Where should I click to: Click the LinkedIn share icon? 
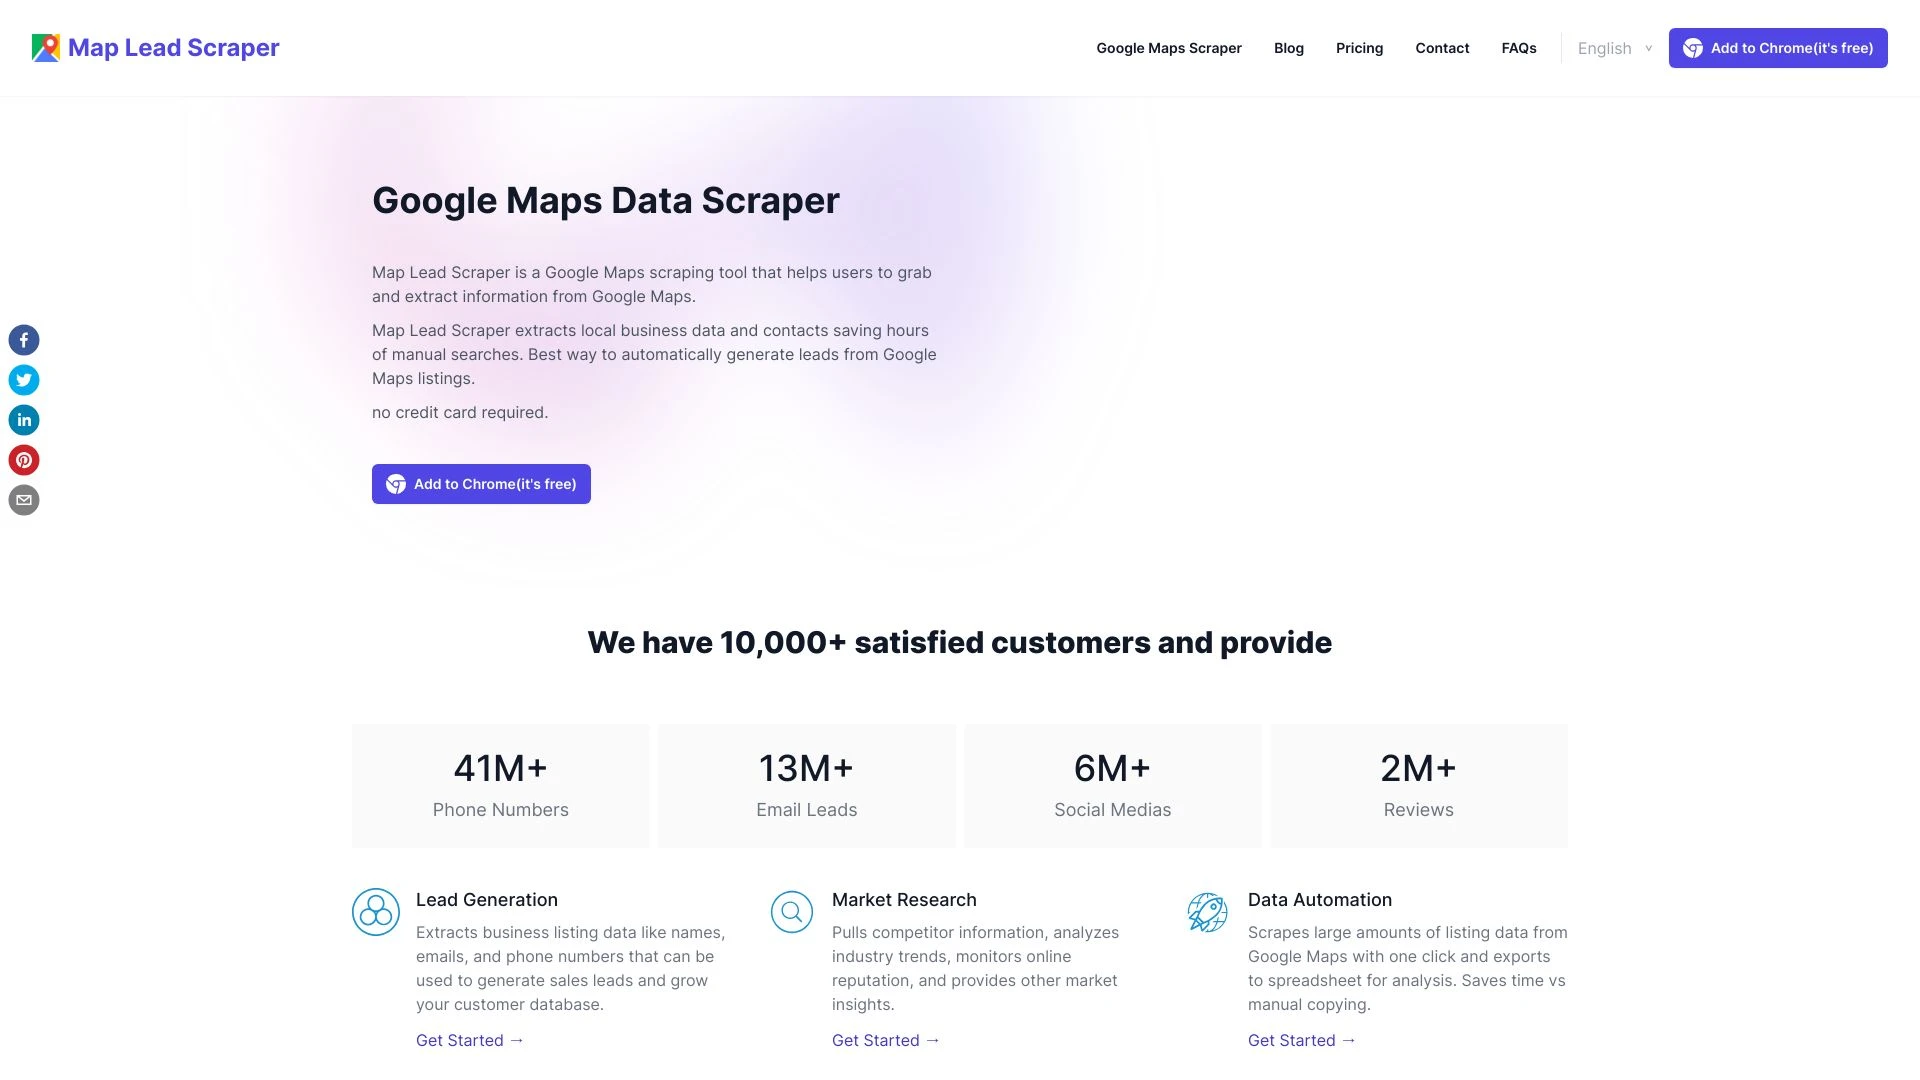click(24, 419)
